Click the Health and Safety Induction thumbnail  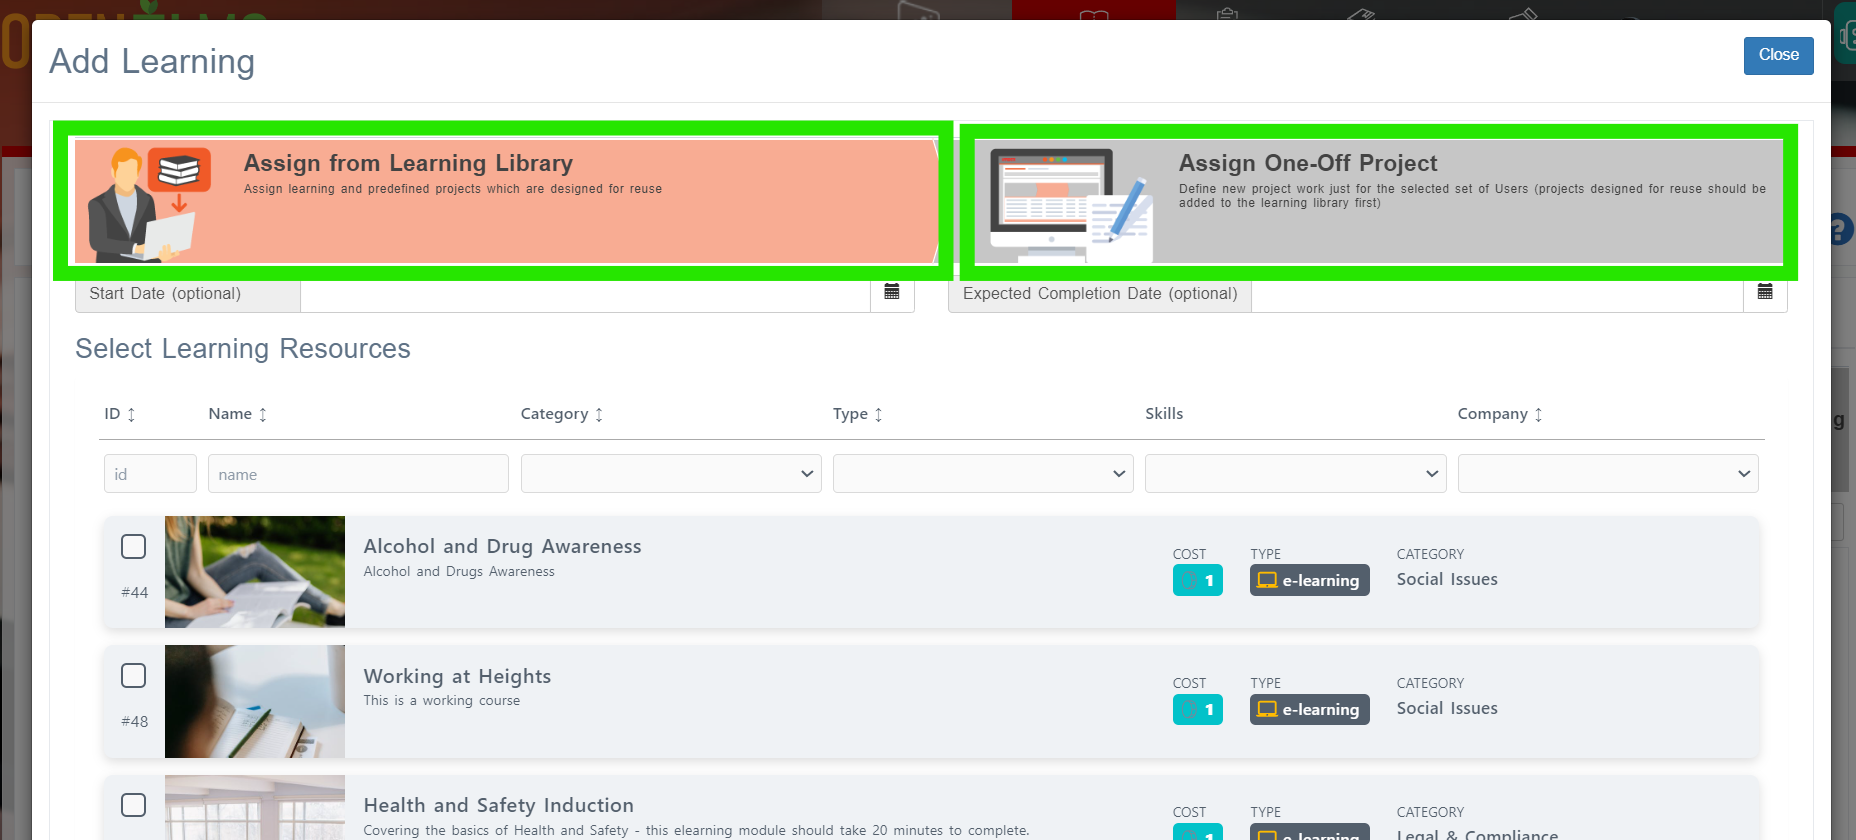255,808
